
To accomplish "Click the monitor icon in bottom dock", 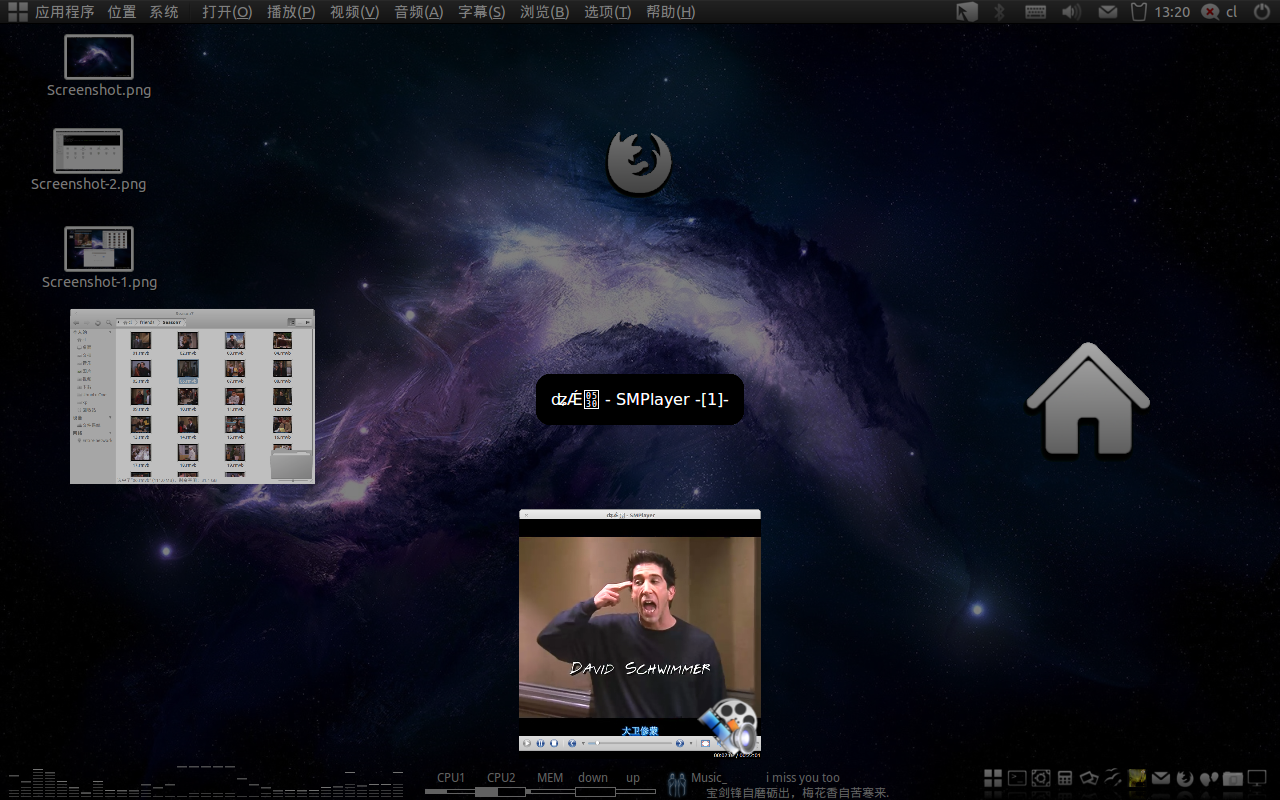I will 1257,778.
